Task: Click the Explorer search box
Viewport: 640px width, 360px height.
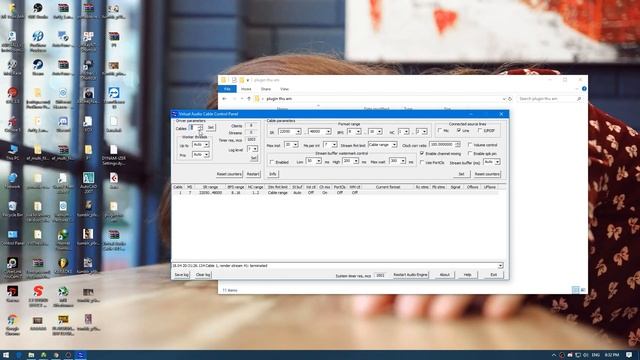Action: 549,99
